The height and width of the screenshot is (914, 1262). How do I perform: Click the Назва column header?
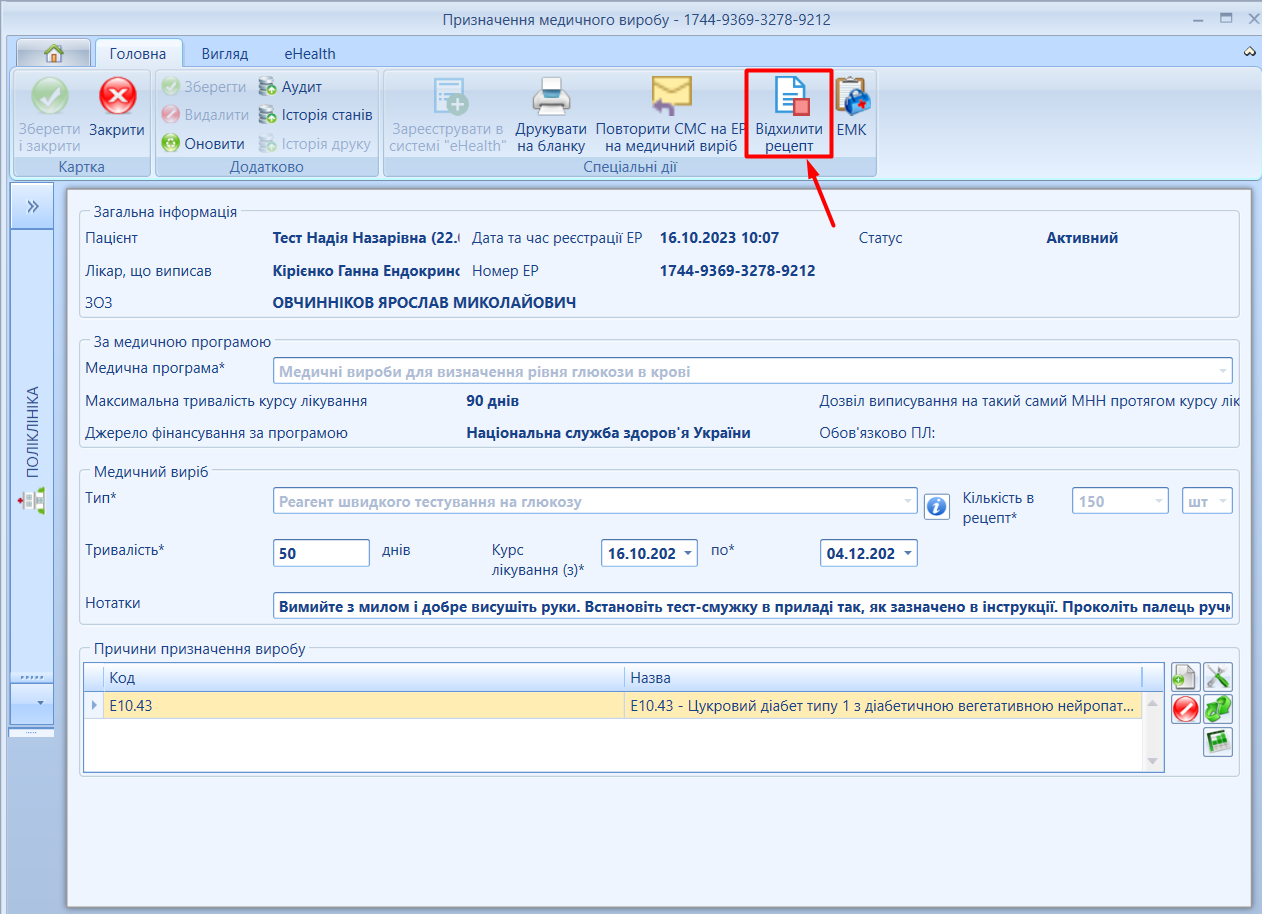(x=883, y=678)
